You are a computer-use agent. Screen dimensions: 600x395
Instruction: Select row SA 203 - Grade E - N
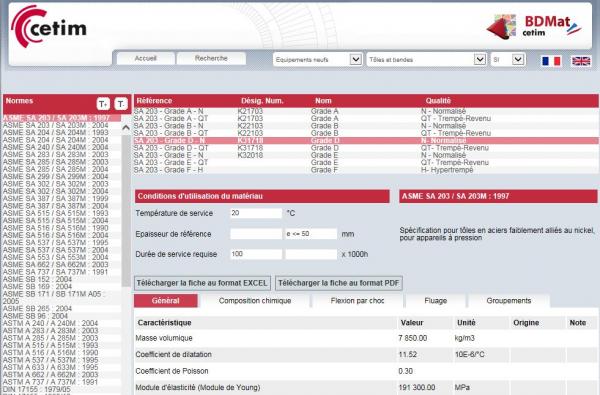pos(366,155)
